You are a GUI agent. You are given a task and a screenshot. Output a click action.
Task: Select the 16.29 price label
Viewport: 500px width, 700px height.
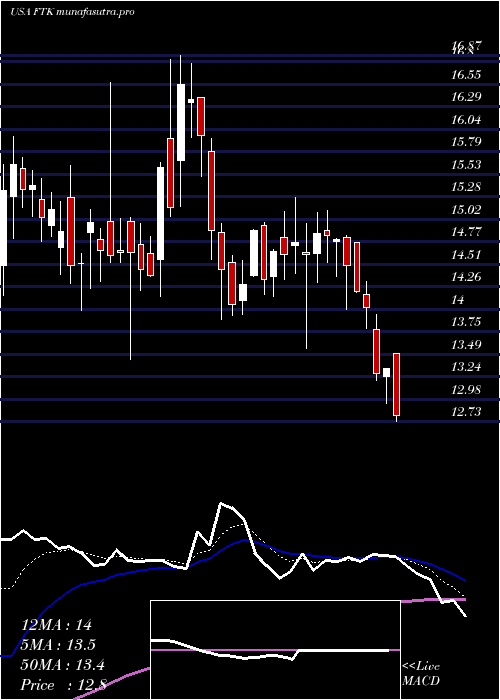coord(466,97)
